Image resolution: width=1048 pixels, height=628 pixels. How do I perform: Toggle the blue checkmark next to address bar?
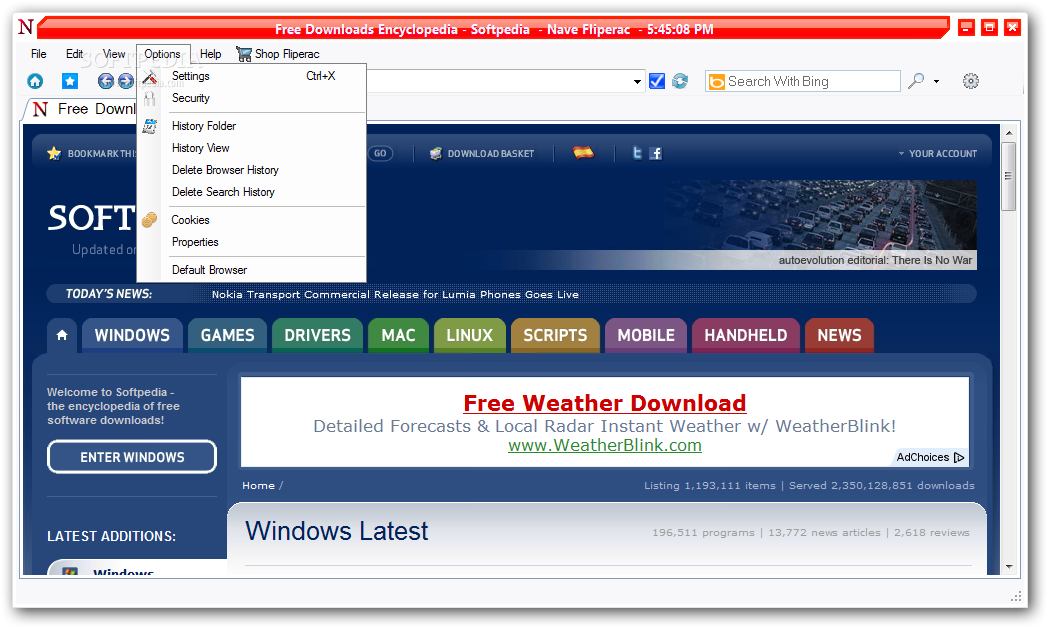coord(657,82)
